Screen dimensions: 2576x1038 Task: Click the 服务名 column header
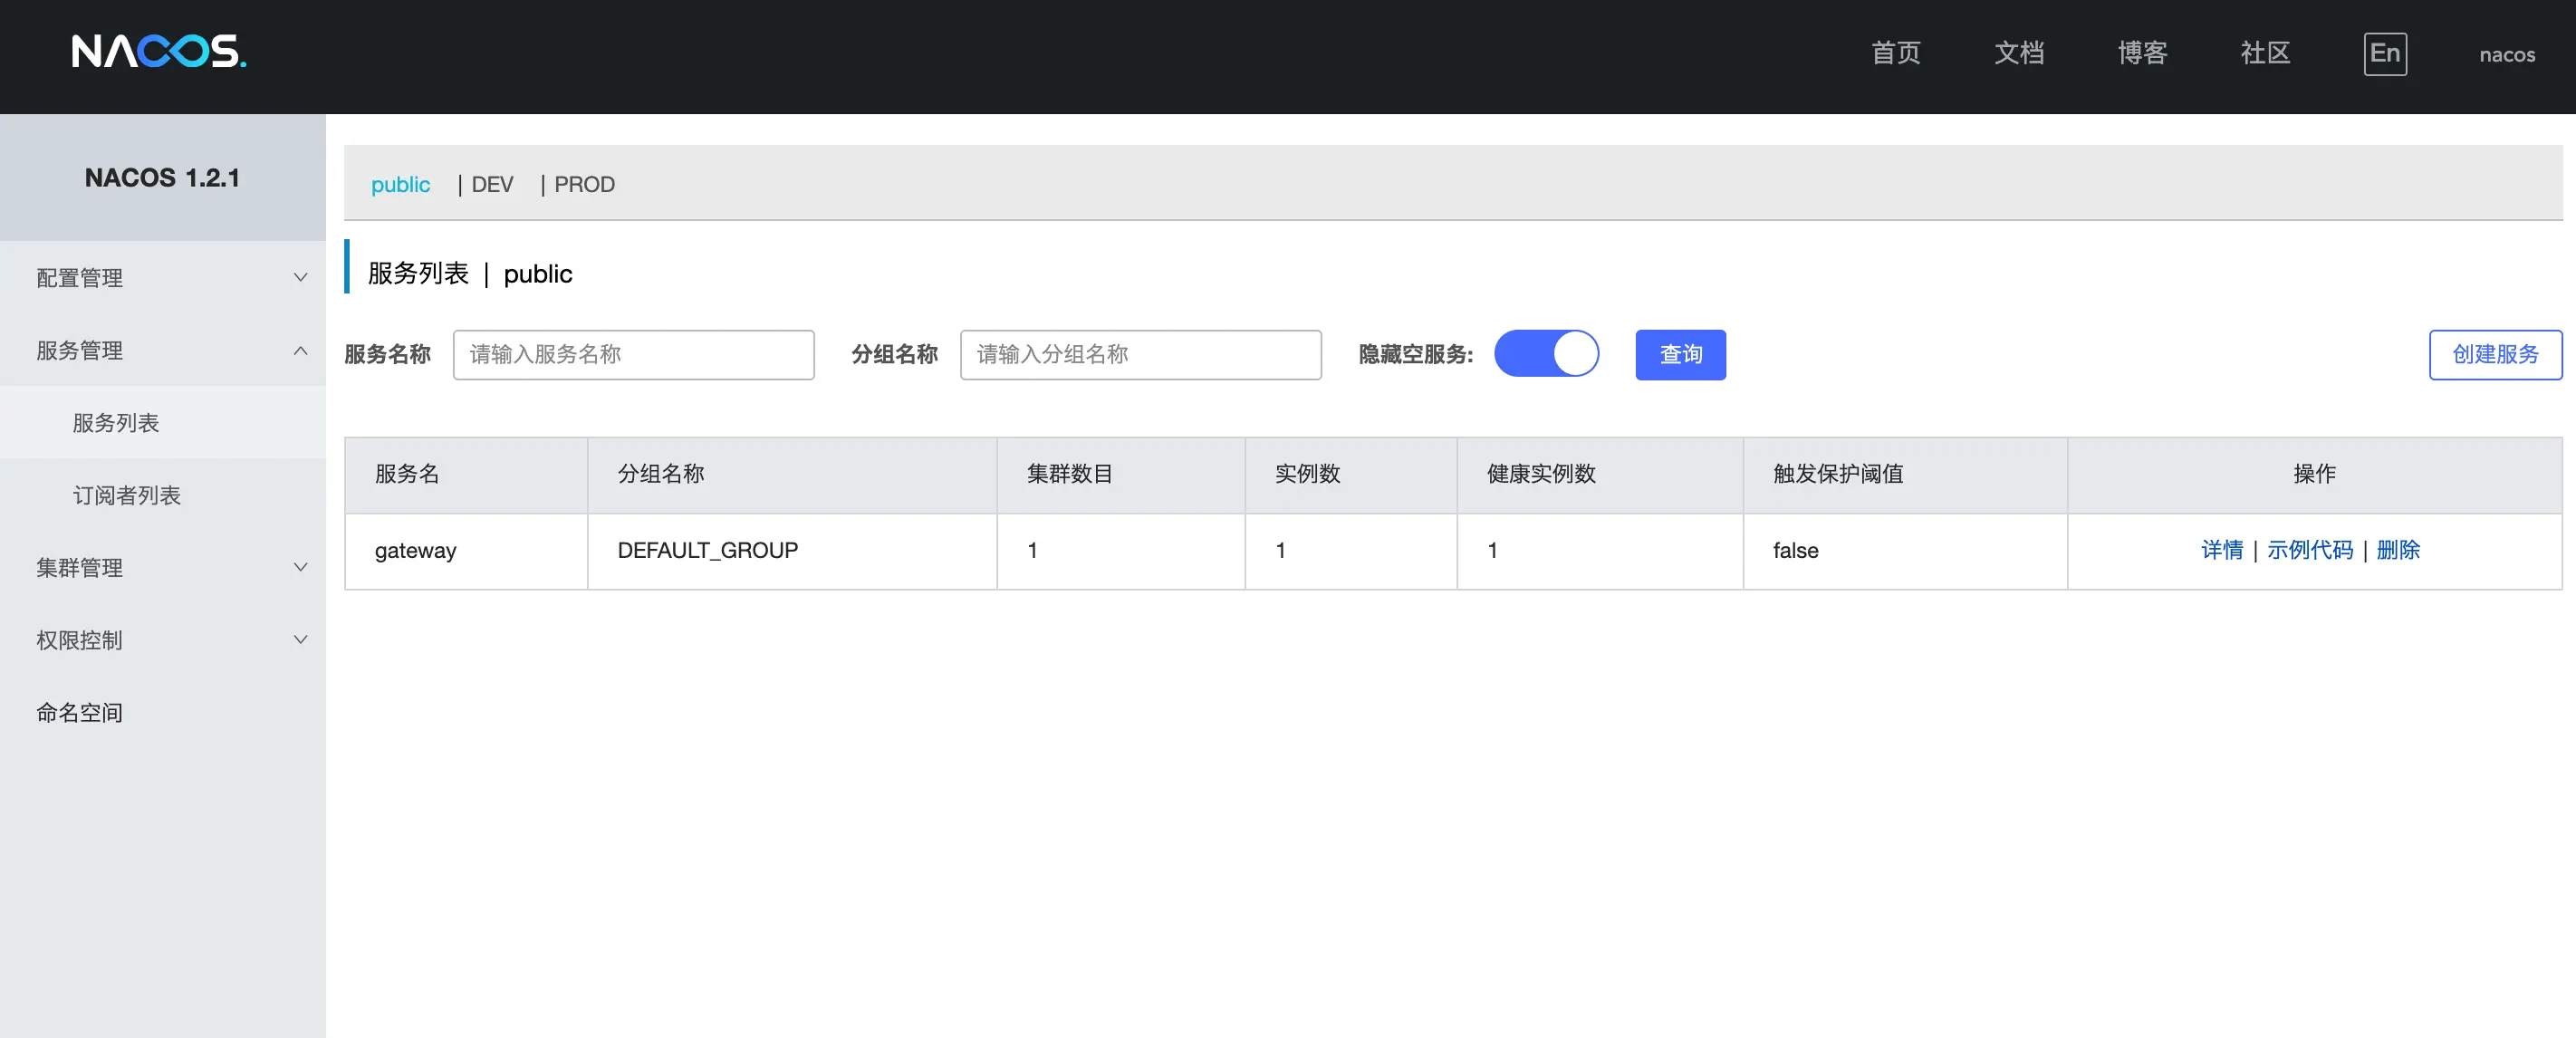(x=466, y=475)
